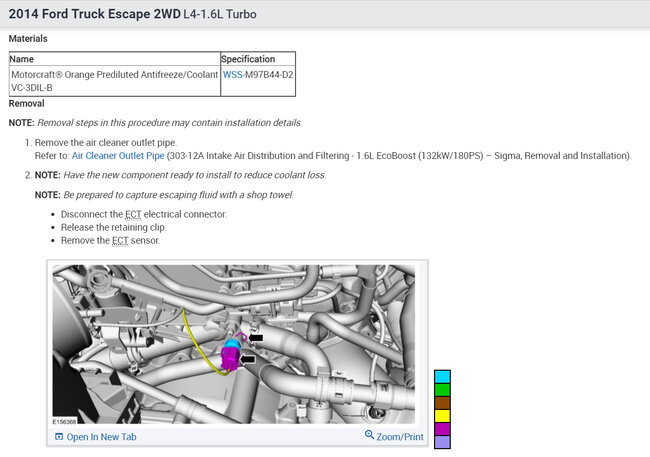This screenshot has height=457, width=650.
Task: Click the Open In New Tab text
Action: (x=101, y=437)
